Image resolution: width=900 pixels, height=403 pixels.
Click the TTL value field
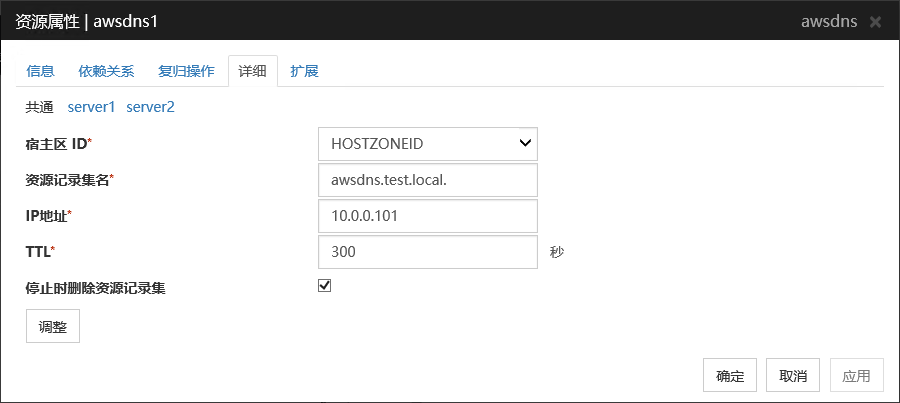pyautogui.click(x=428, y=252)
